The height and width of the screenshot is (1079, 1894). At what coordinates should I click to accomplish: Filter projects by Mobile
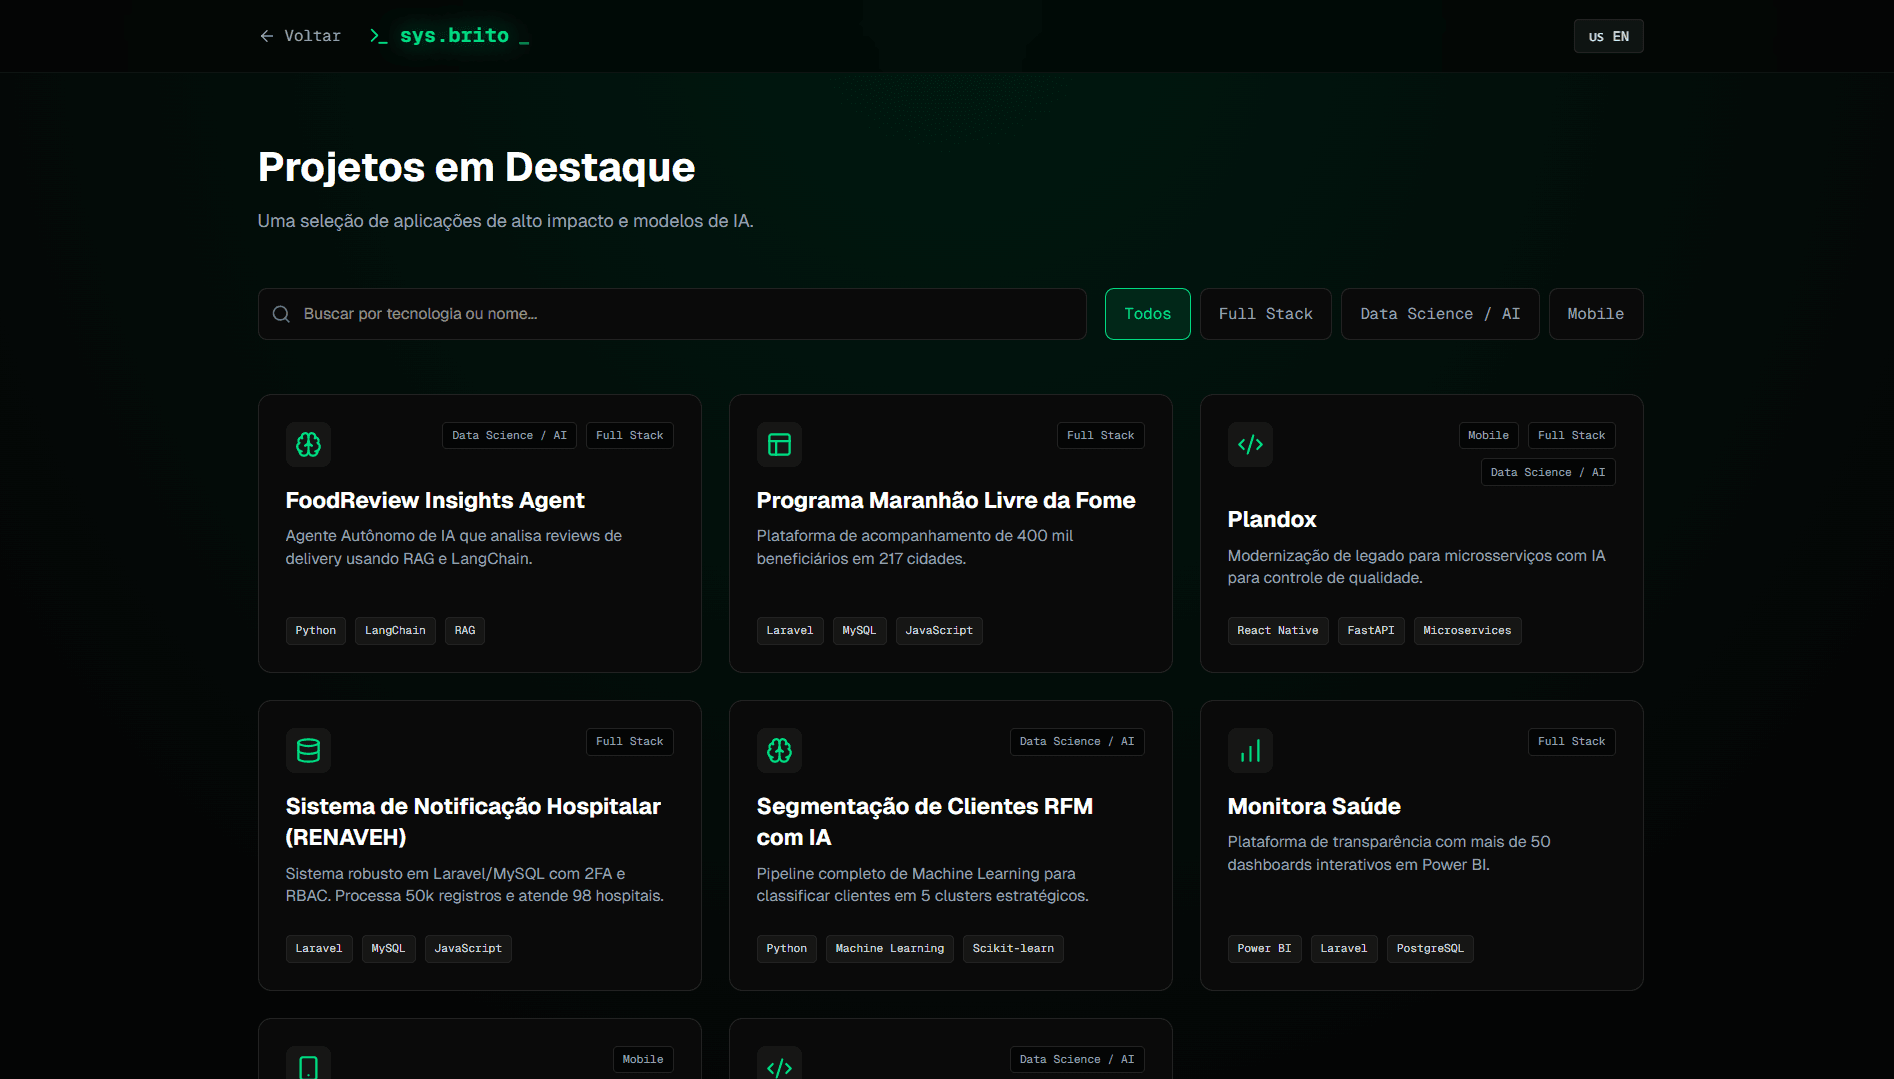pos(1595,314)
